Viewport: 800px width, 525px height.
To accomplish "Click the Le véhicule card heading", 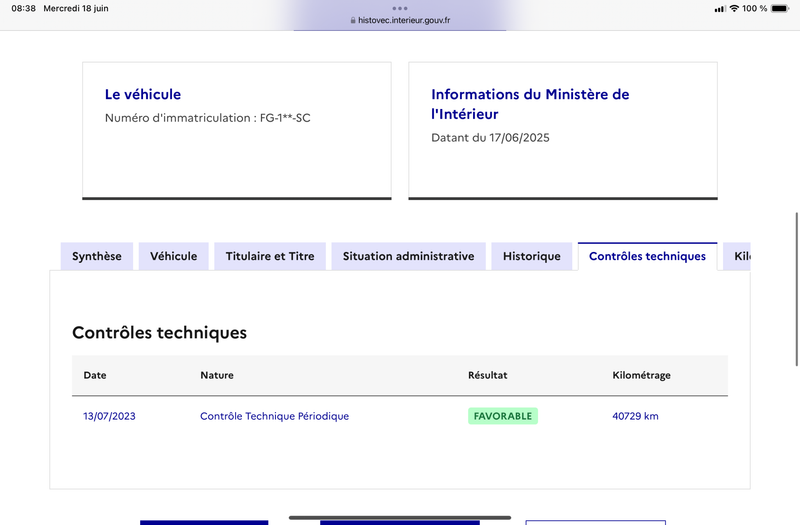I will [143, 94].
